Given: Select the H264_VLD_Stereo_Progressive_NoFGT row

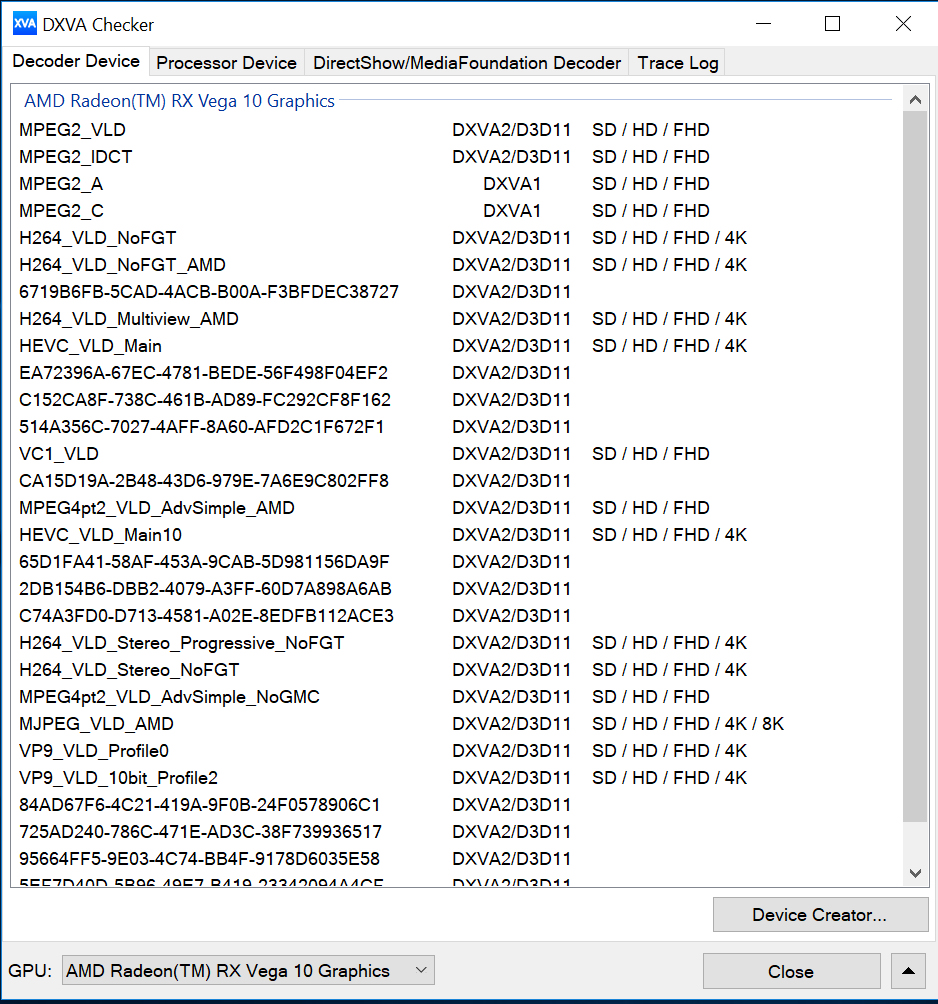Looking at the screenshot, I should (455, 643).
